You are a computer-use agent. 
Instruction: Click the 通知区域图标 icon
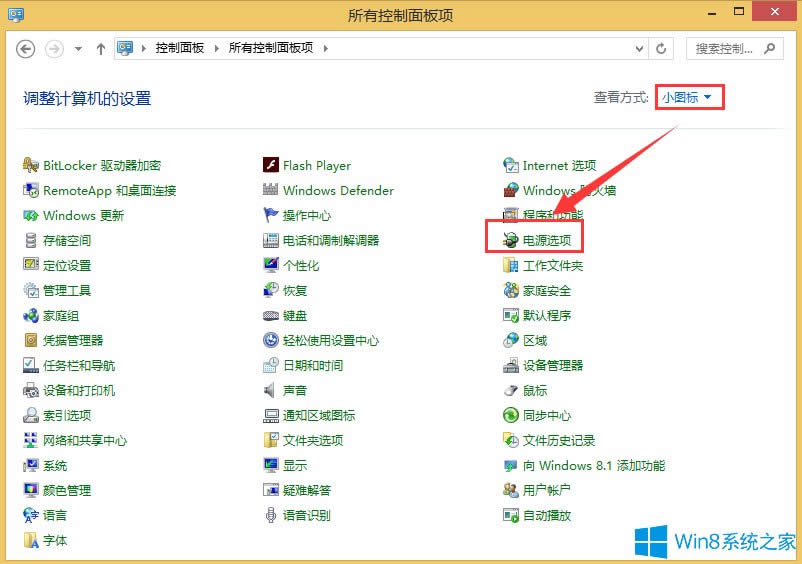(271, 415)
